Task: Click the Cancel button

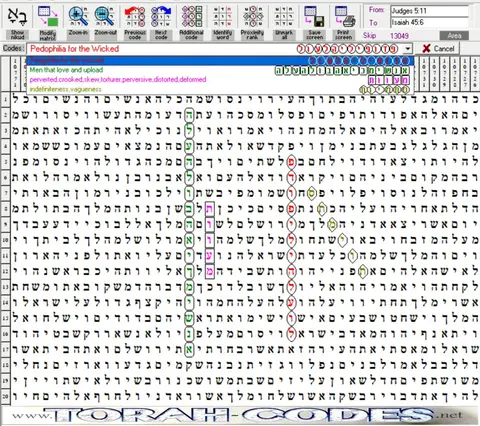Action: [x=438, y=49]
